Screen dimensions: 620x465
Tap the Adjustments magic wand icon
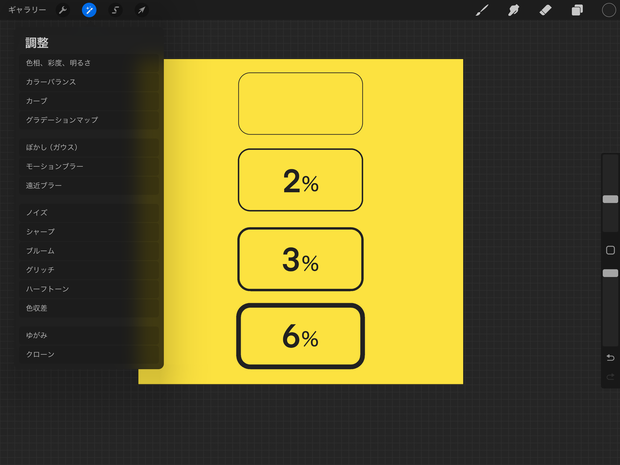(89, 10)
